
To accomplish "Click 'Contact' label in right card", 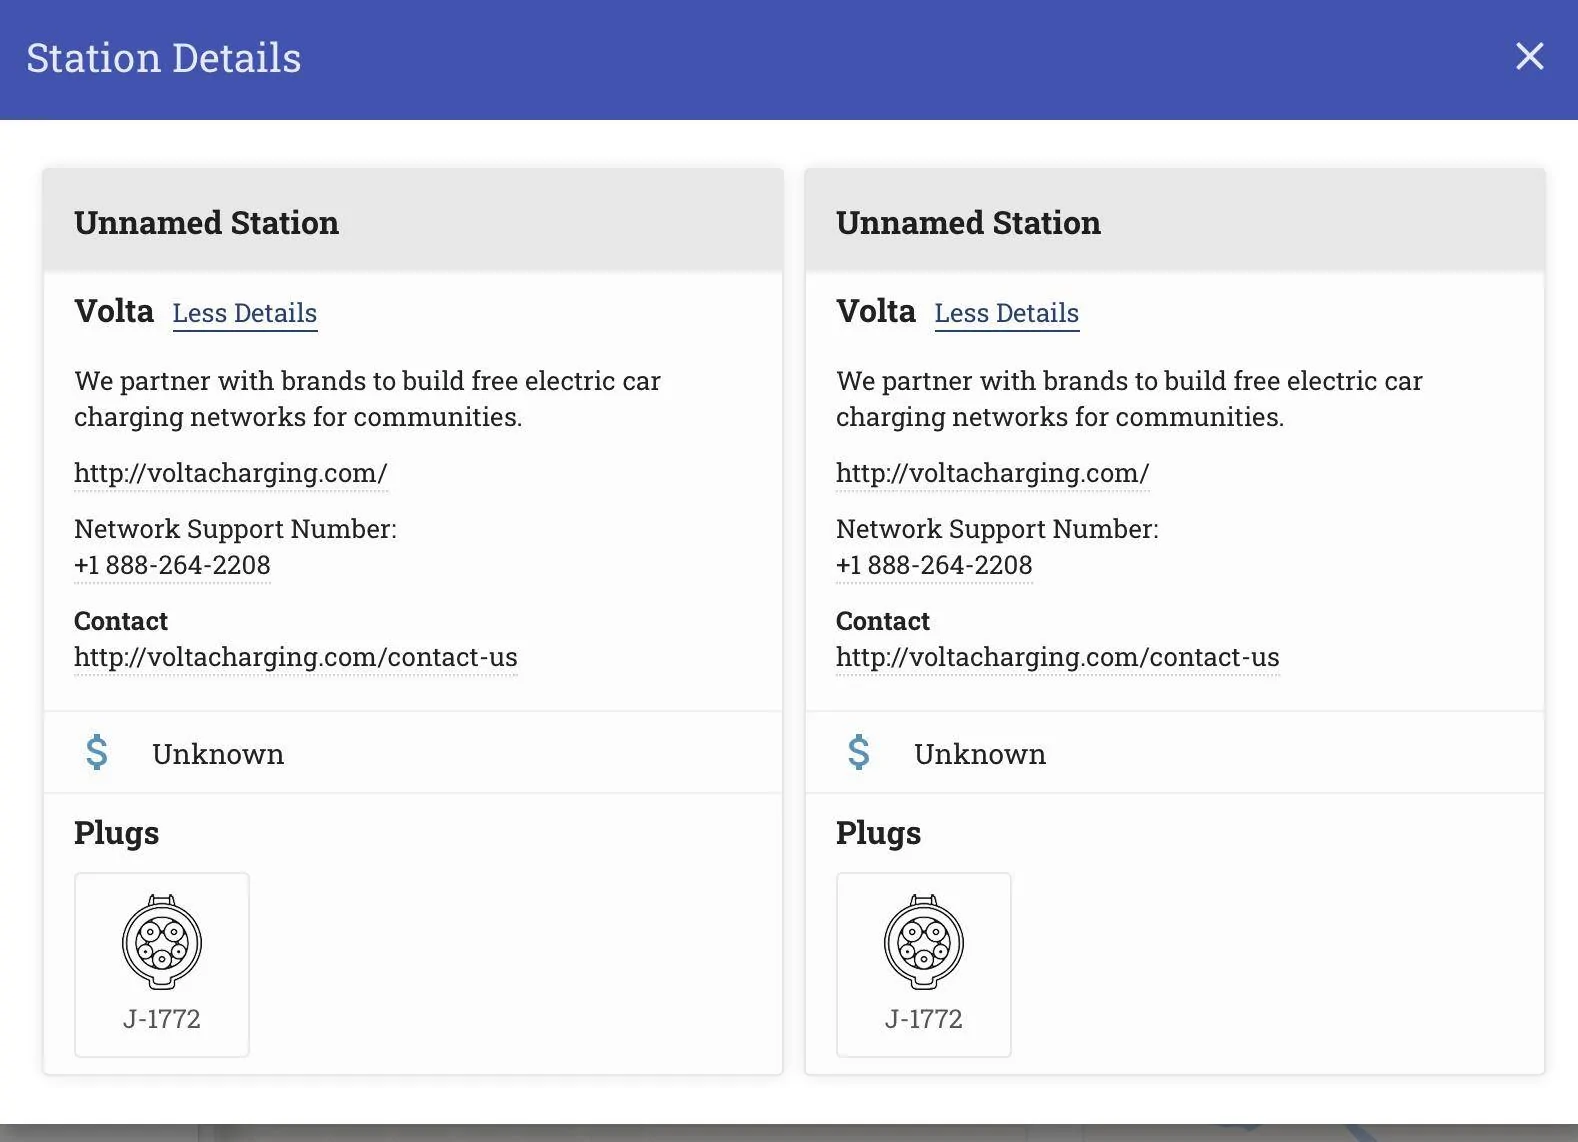I will [883, 621].
